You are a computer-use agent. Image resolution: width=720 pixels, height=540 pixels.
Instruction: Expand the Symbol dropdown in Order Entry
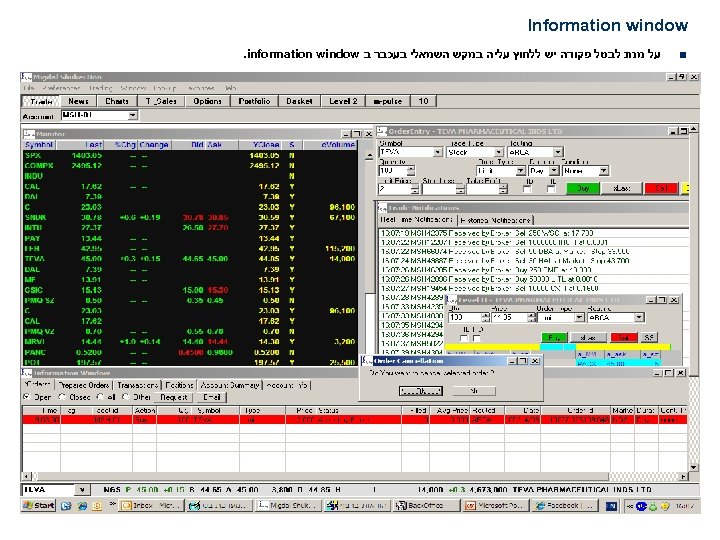438,152
